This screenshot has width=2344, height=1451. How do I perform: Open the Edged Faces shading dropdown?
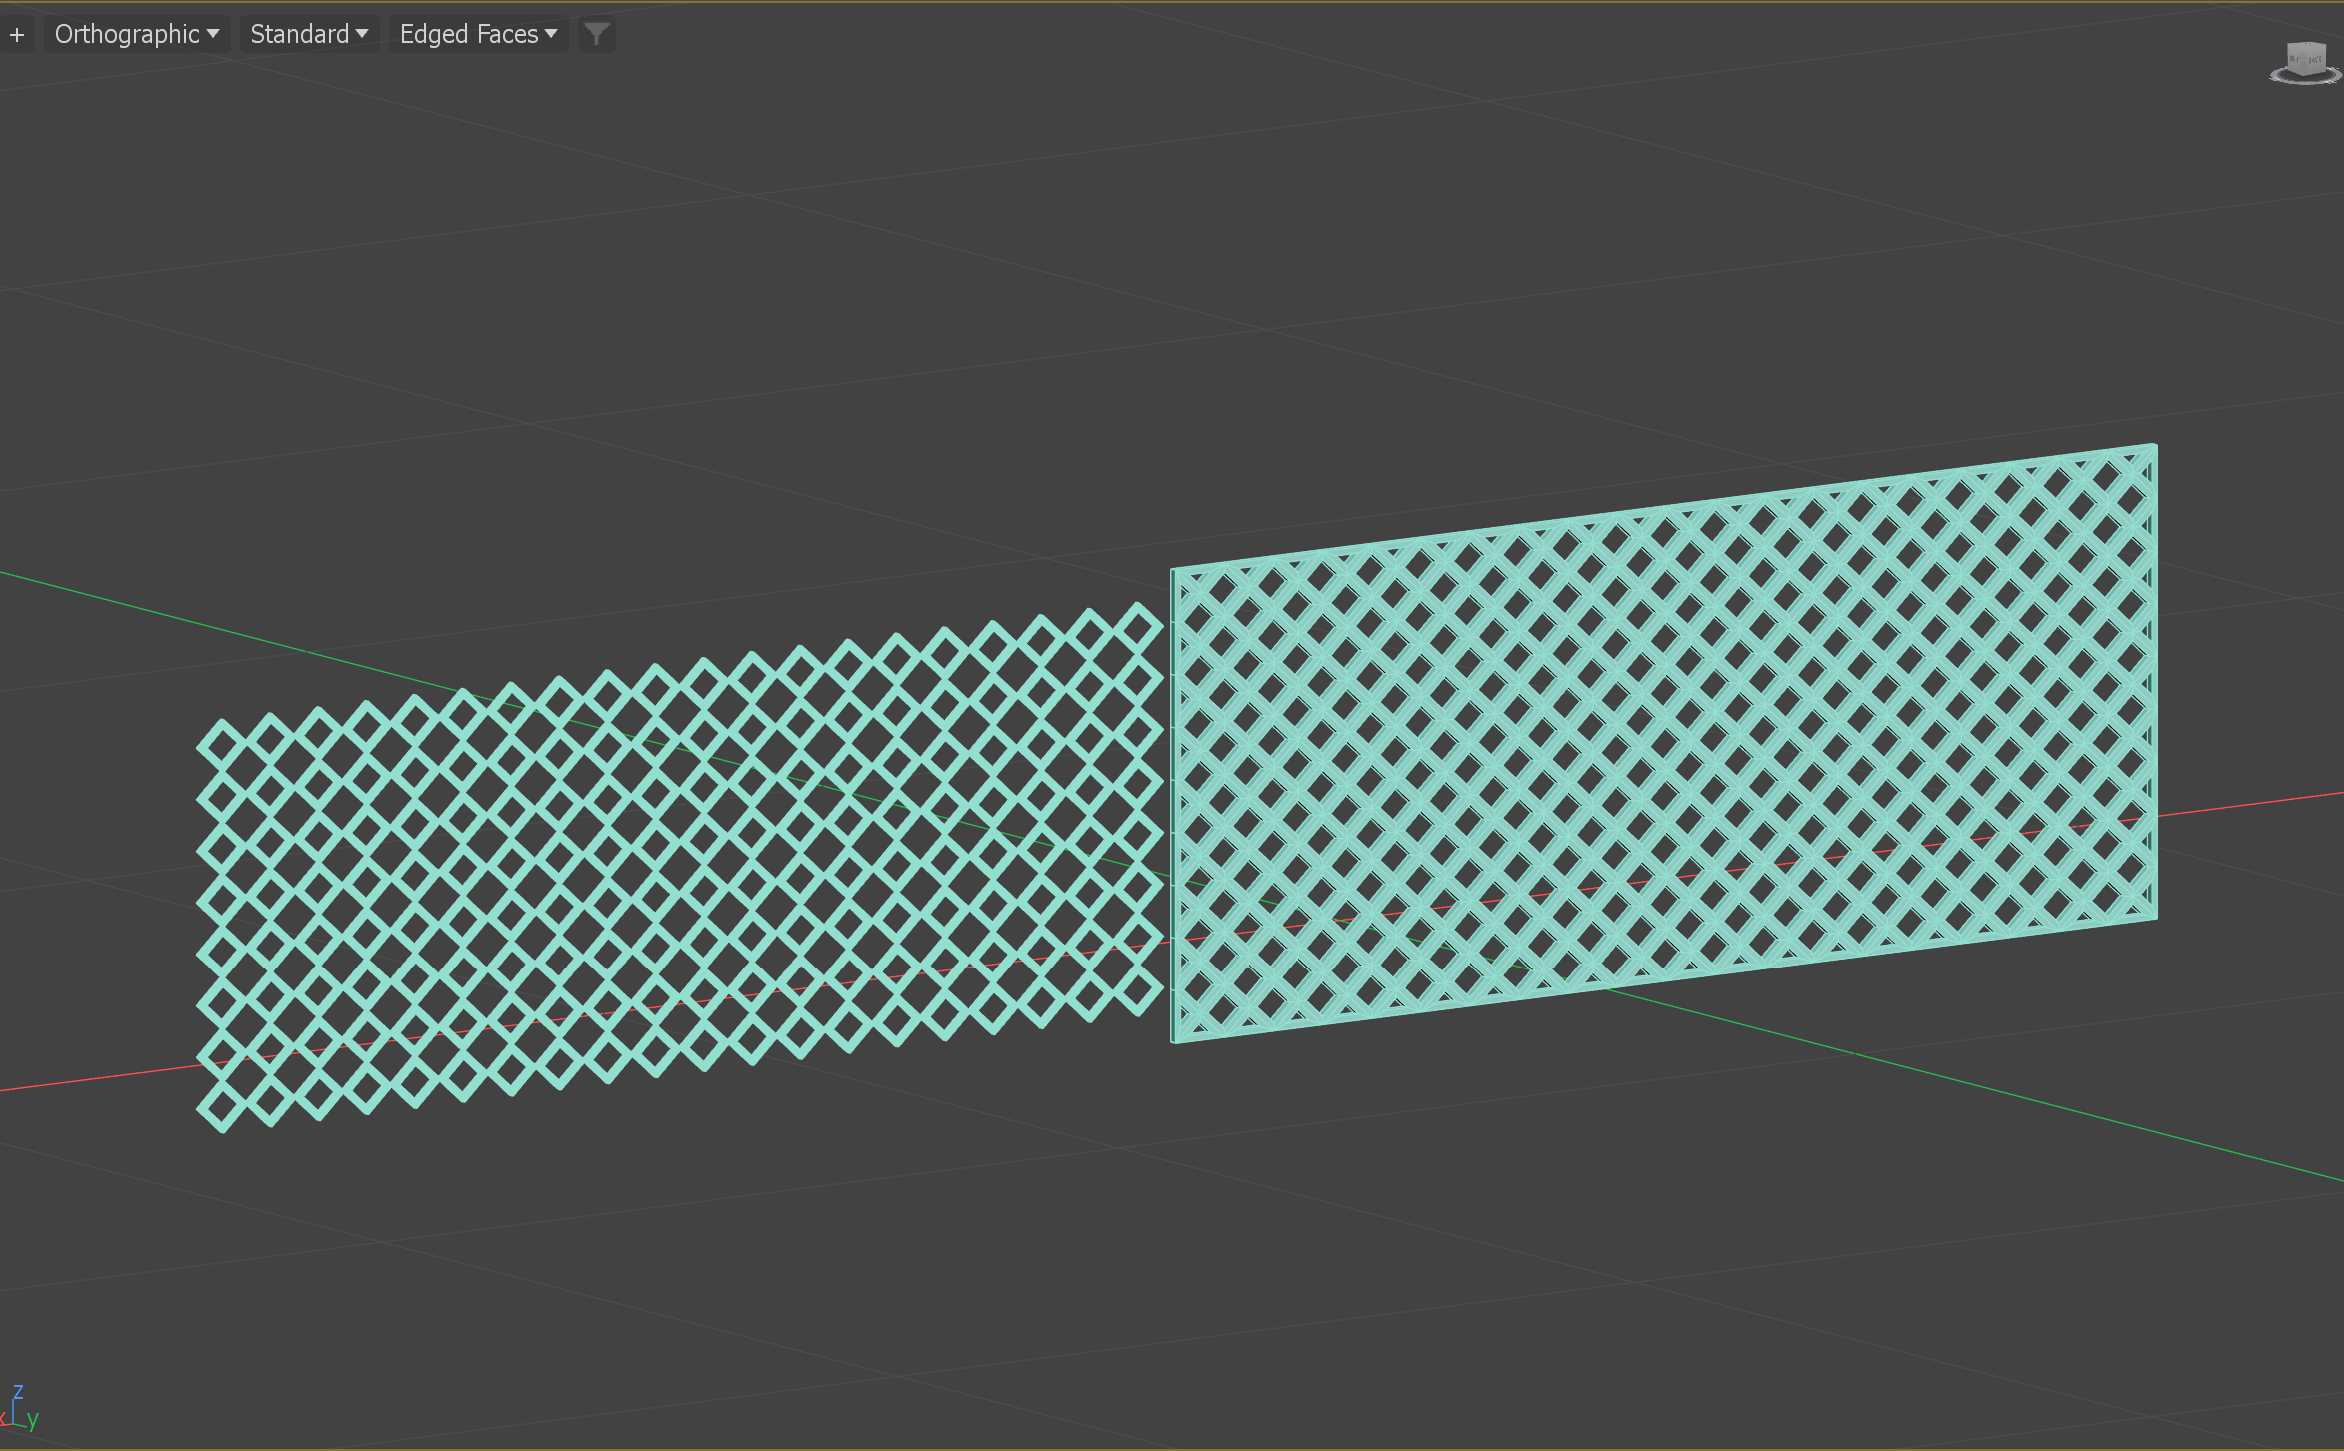(x=478, y=35)
